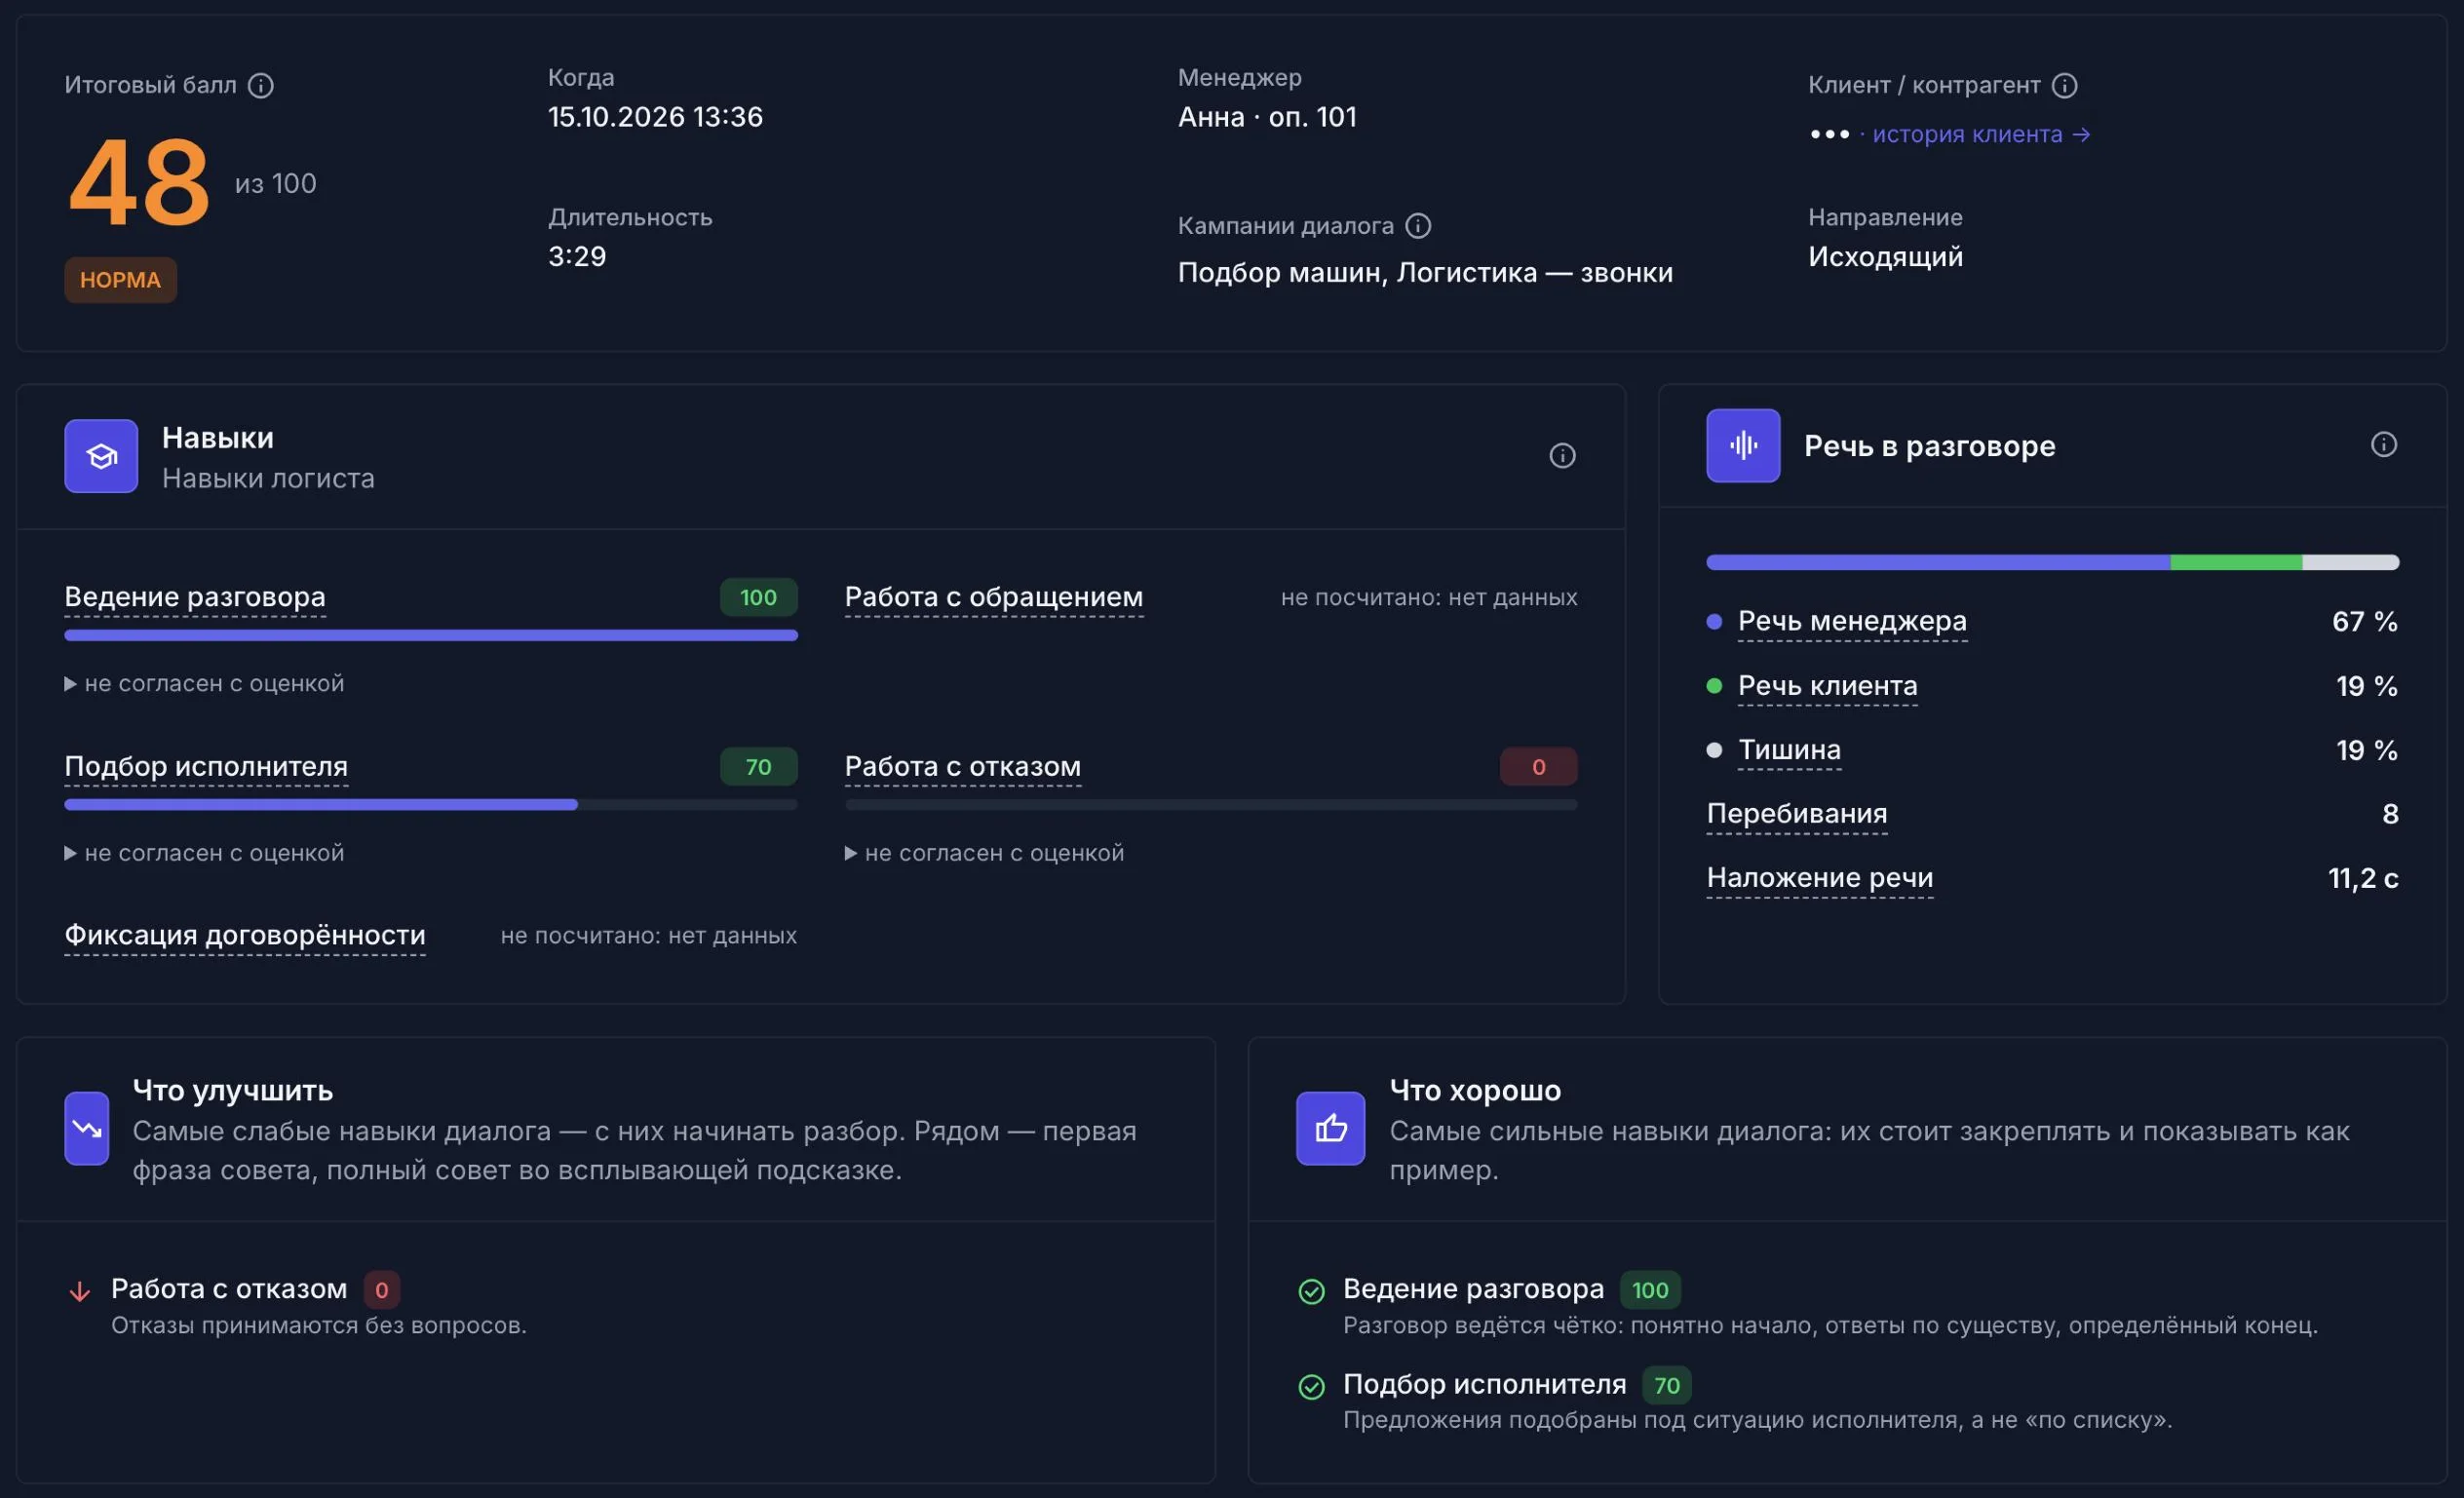Image resolution: width=2464 pixels, height=1498 pixels.
Task: Click the speech distribution bar in Речь в разговоре
Action: 2053,563
